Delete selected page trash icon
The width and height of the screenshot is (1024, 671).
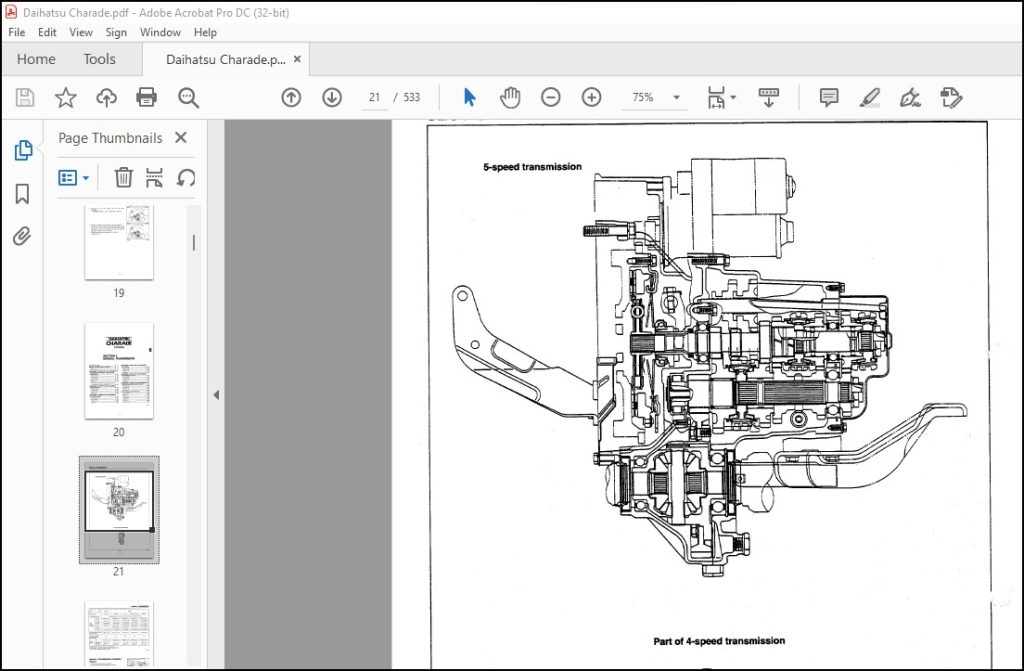point(123,177)
